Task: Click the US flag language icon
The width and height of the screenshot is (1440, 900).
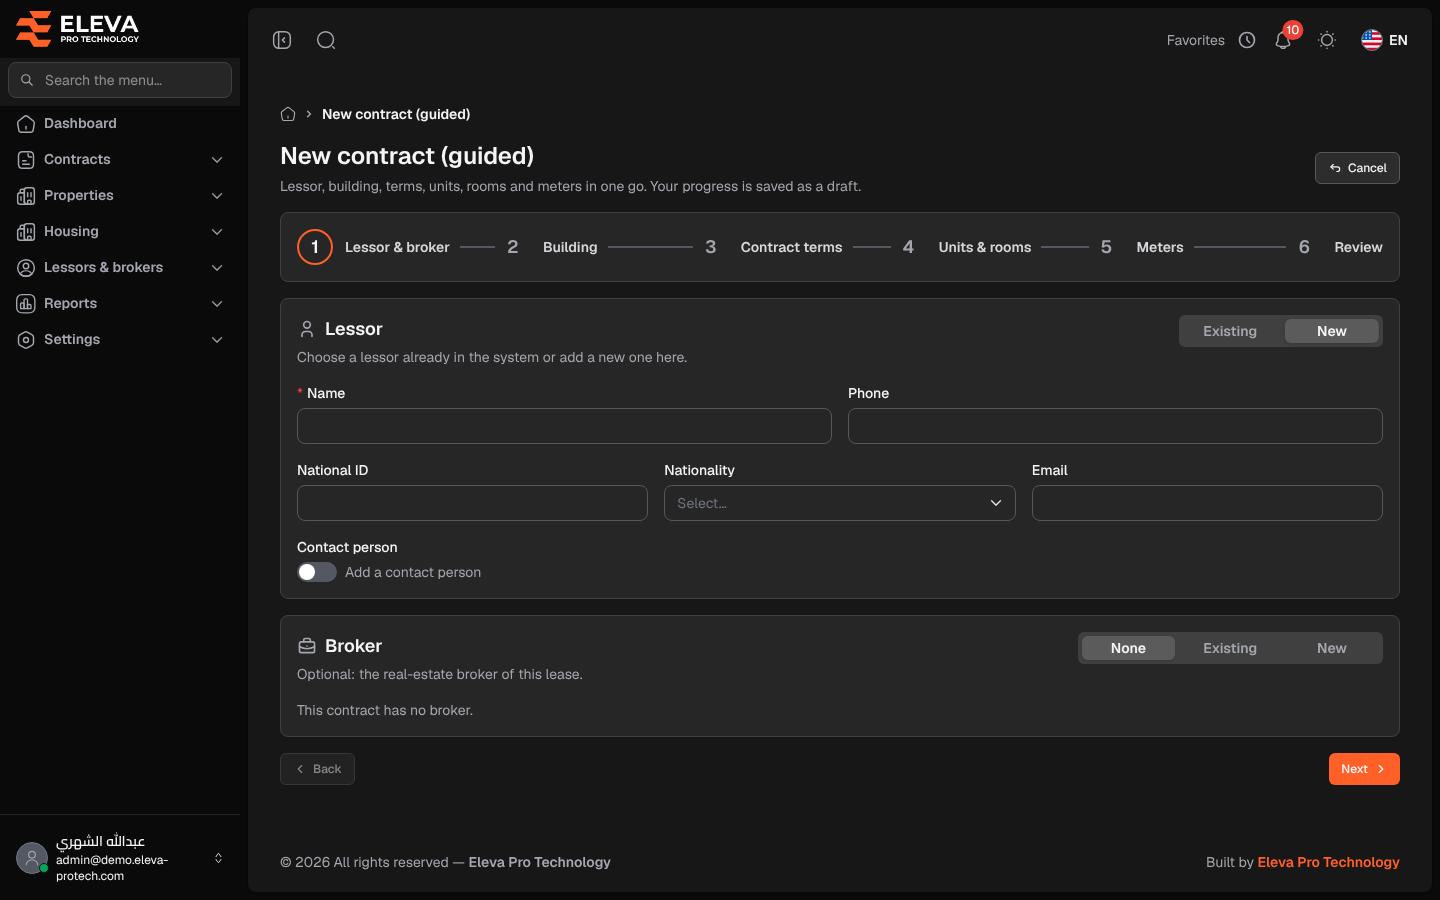Action: [x=1372, y=40]
